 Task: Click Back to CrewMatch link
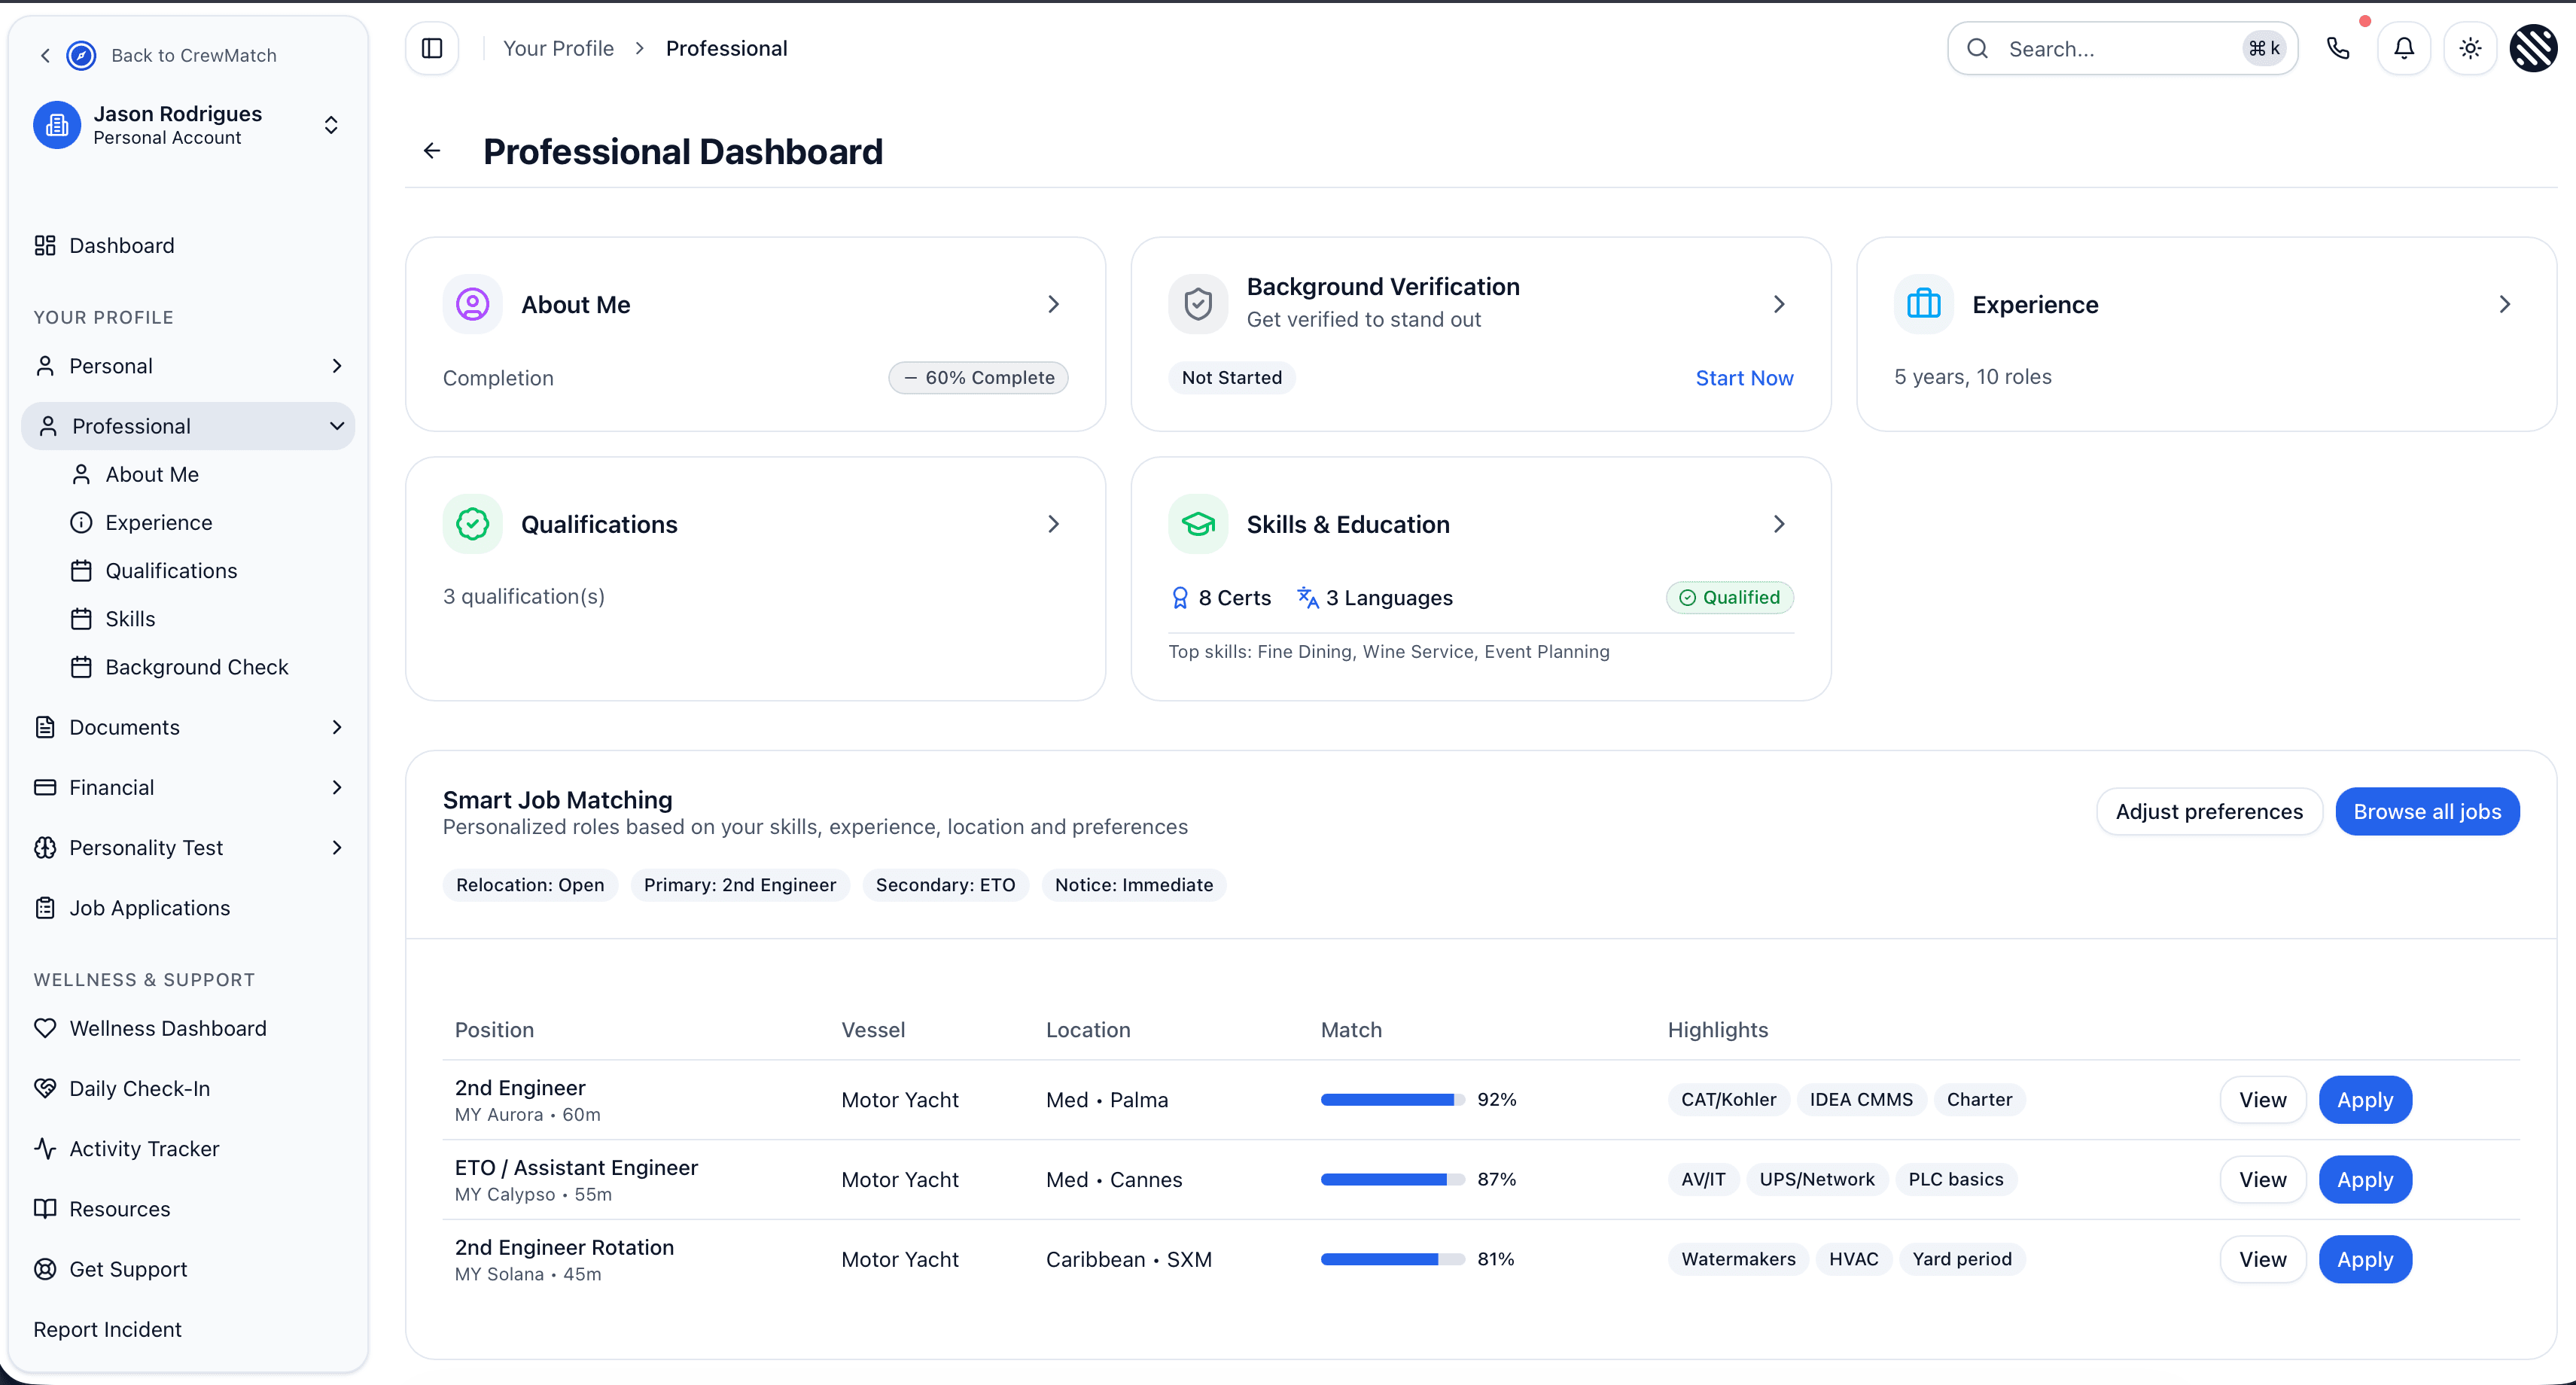click(x=193, y=55)
